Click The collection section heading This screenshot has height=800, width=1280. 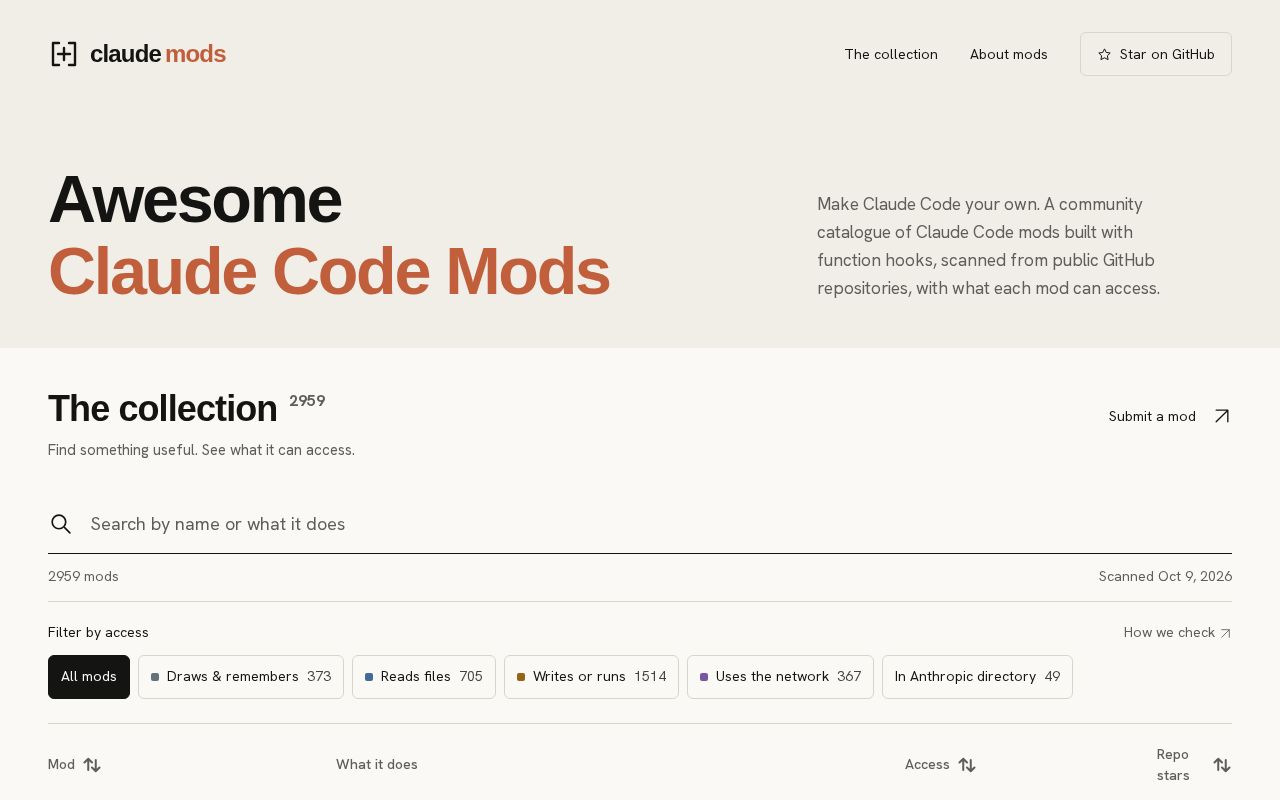[x=163, y=409]
